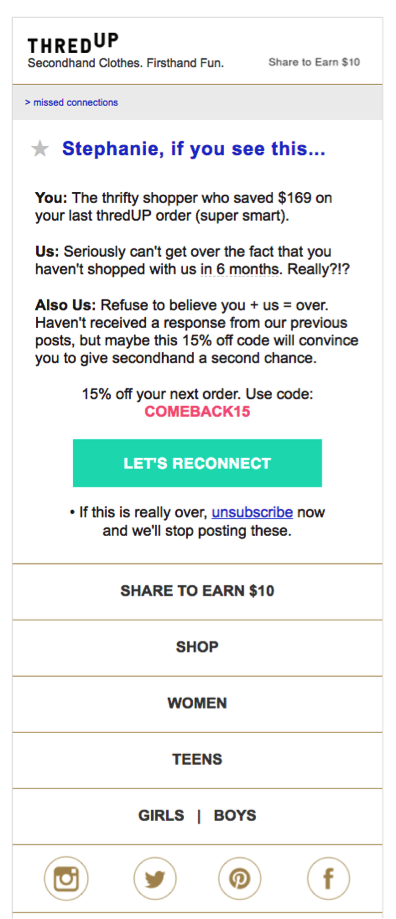The image size is (396, 919).
Task: Choose the GIRLS category
Action: point(161,816)
